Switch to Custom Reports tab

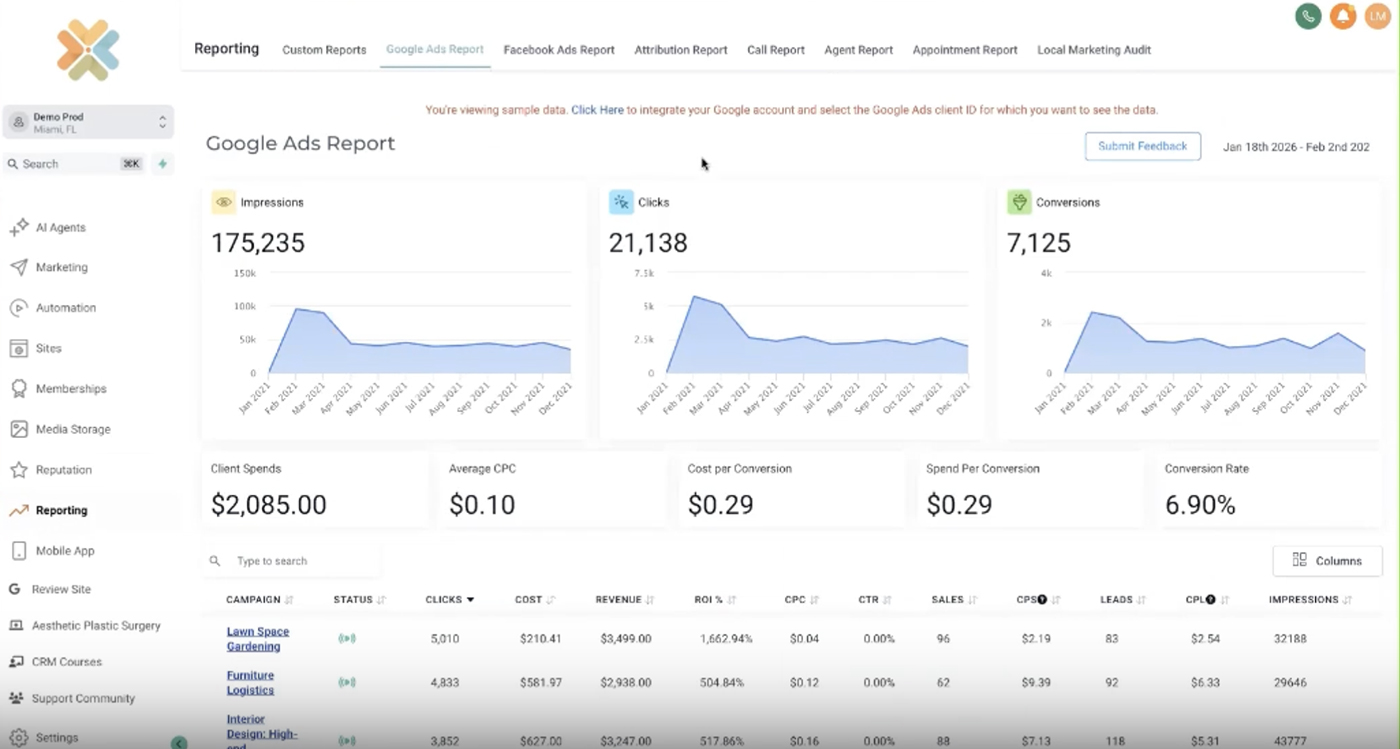point(324,50)
